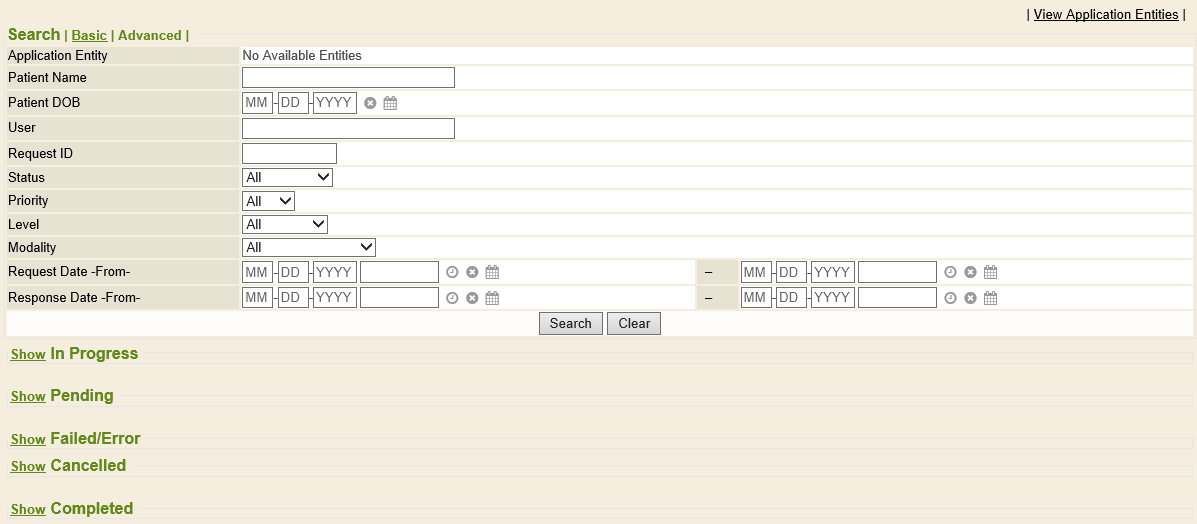Clear the Response Date From value
1197x524 pixels.
[x=472, y=298]
